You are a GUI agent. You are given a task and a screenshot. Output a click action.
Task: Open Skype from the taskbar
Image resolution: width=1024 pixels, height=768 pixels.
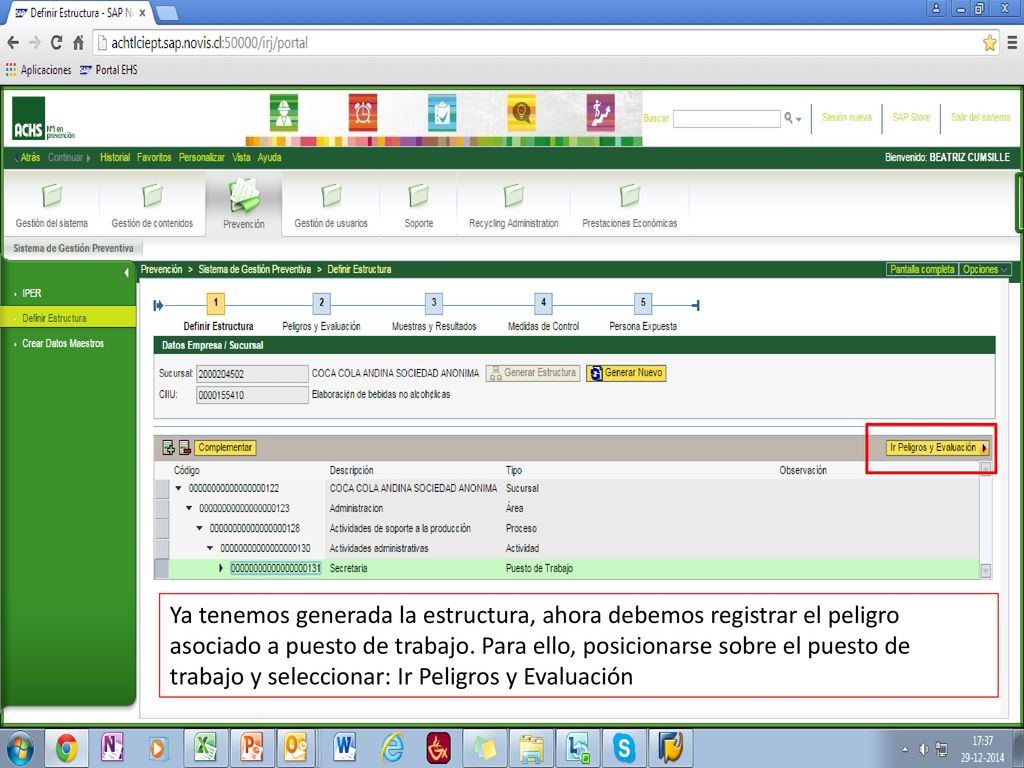(624, 747)
